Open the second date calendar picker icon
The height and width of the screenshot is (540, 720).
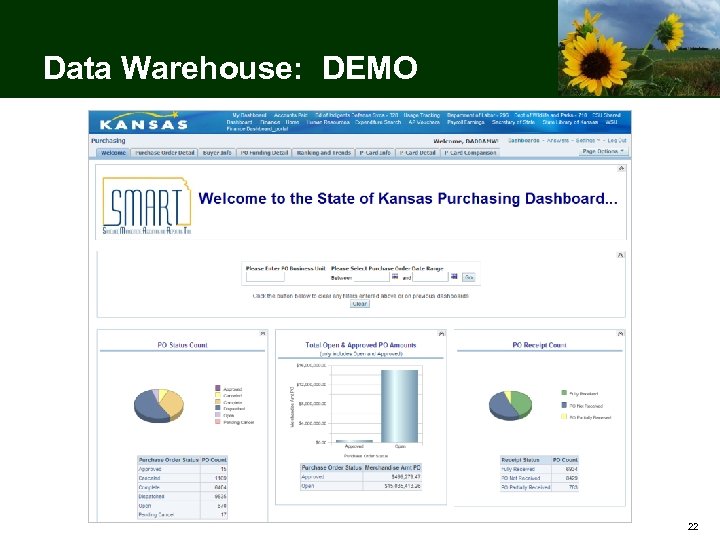(454, 276)
